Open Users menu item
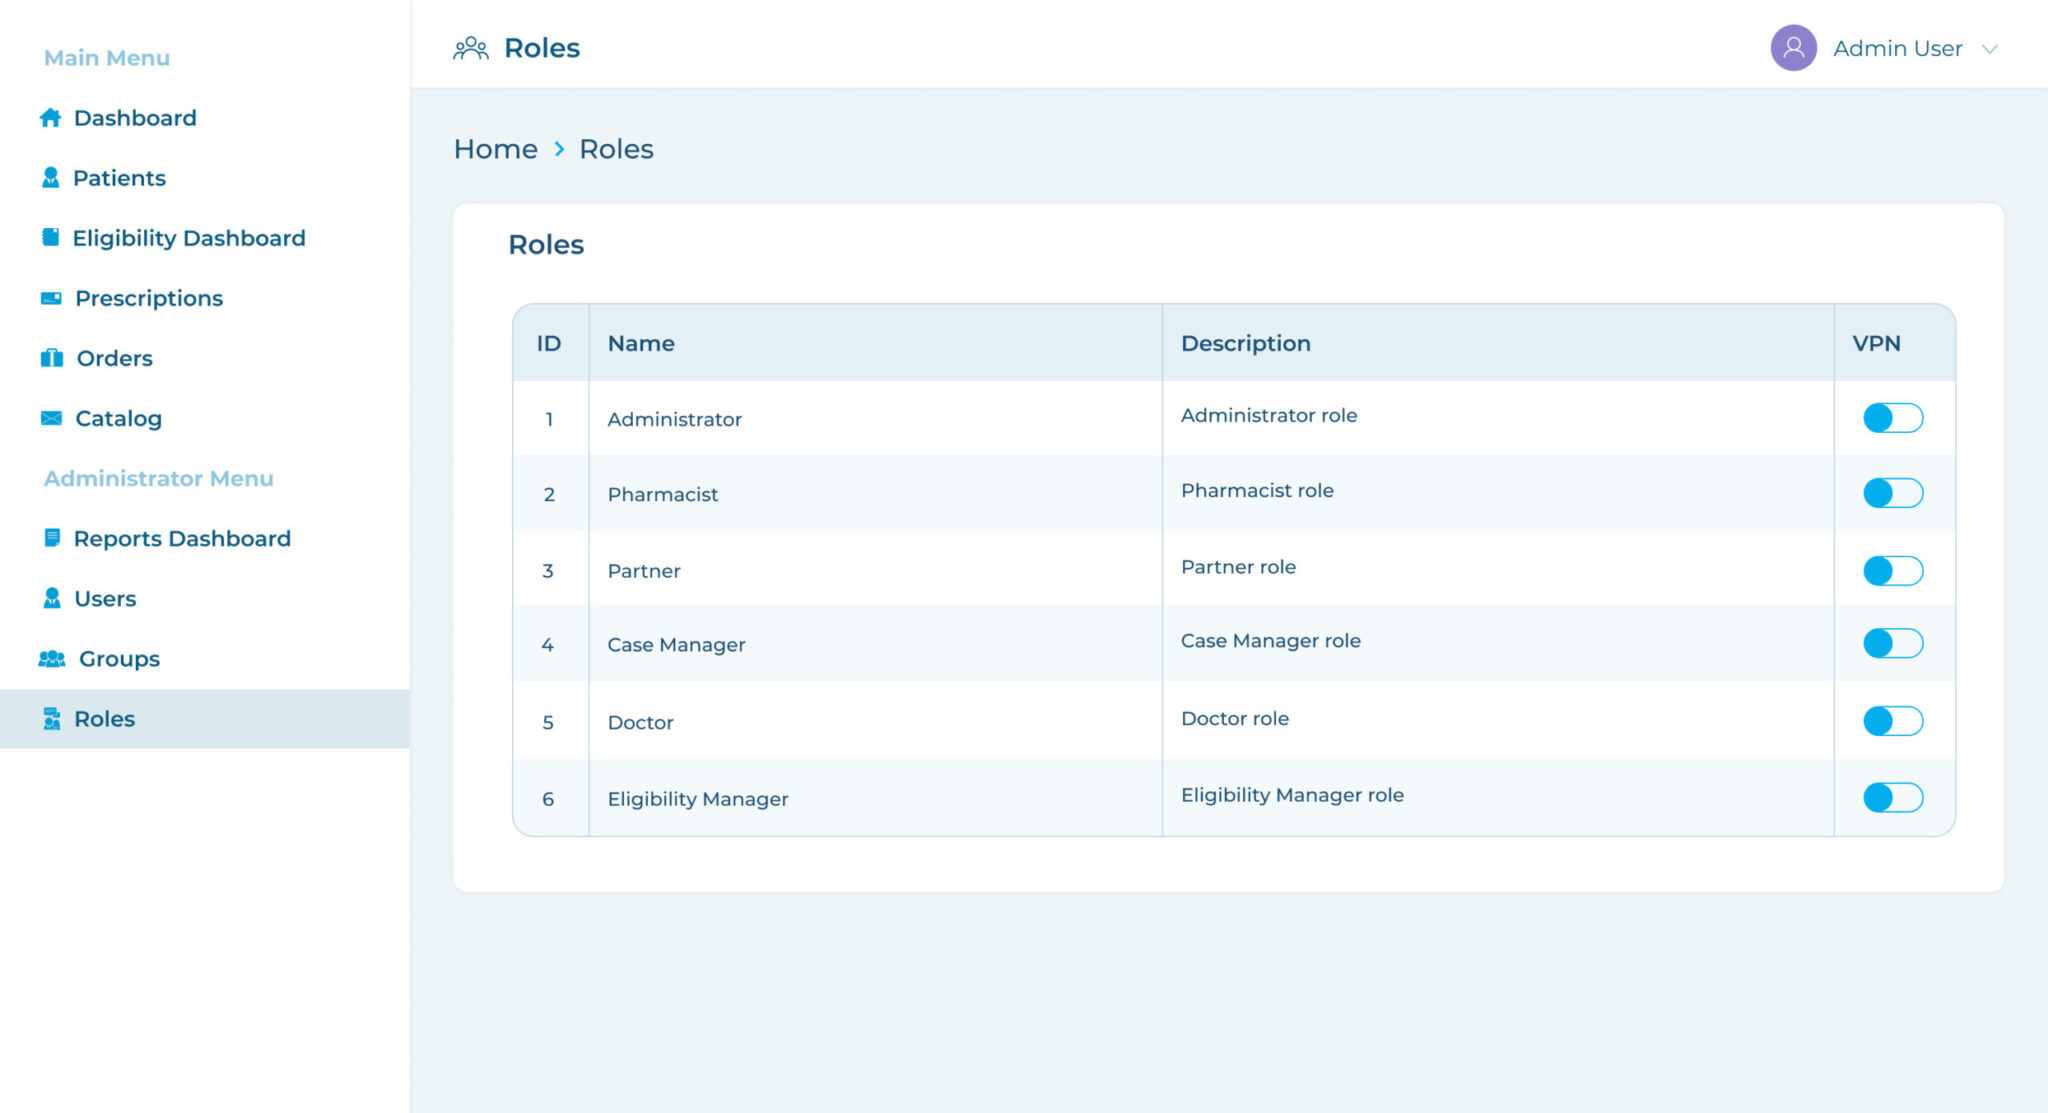This screenshot has height=1113, width=2048. 105,598
